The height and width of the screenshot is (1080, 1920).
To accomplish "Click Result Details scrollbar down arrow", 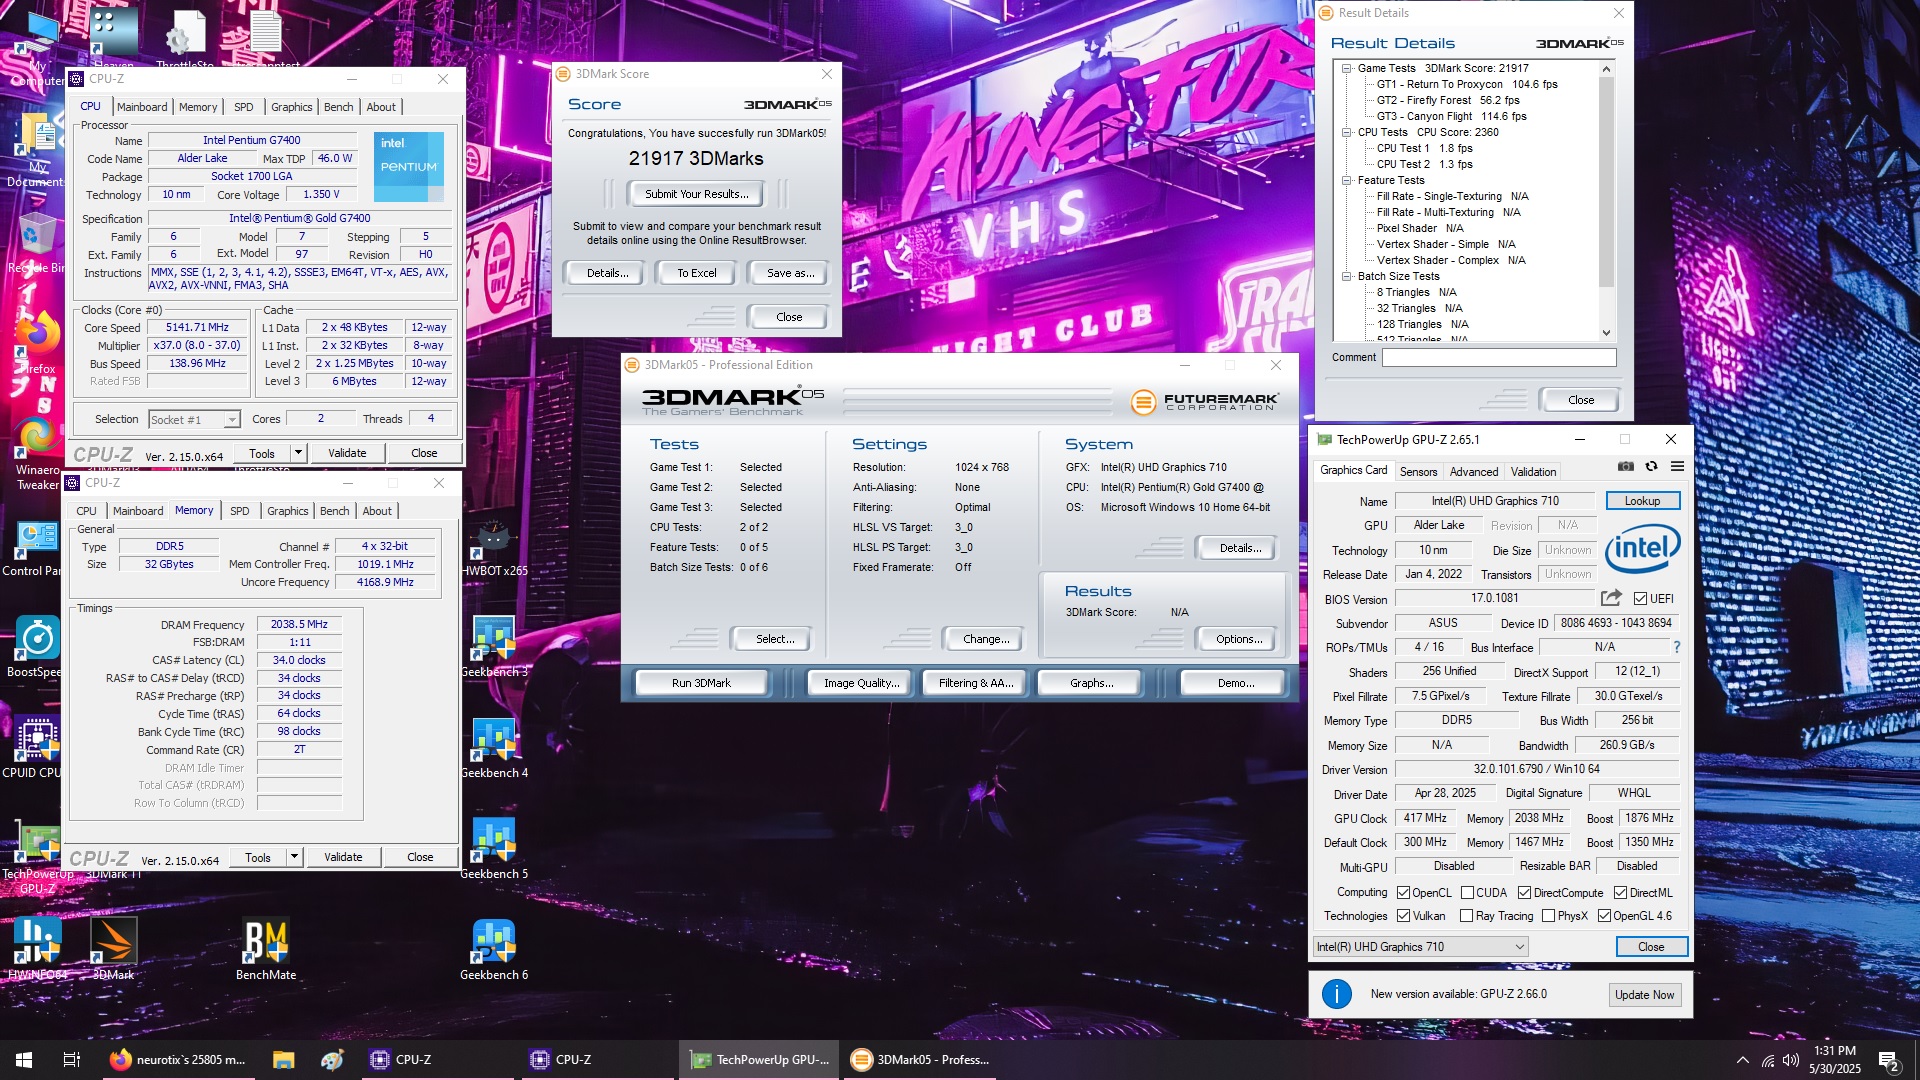I will 1607,333.
